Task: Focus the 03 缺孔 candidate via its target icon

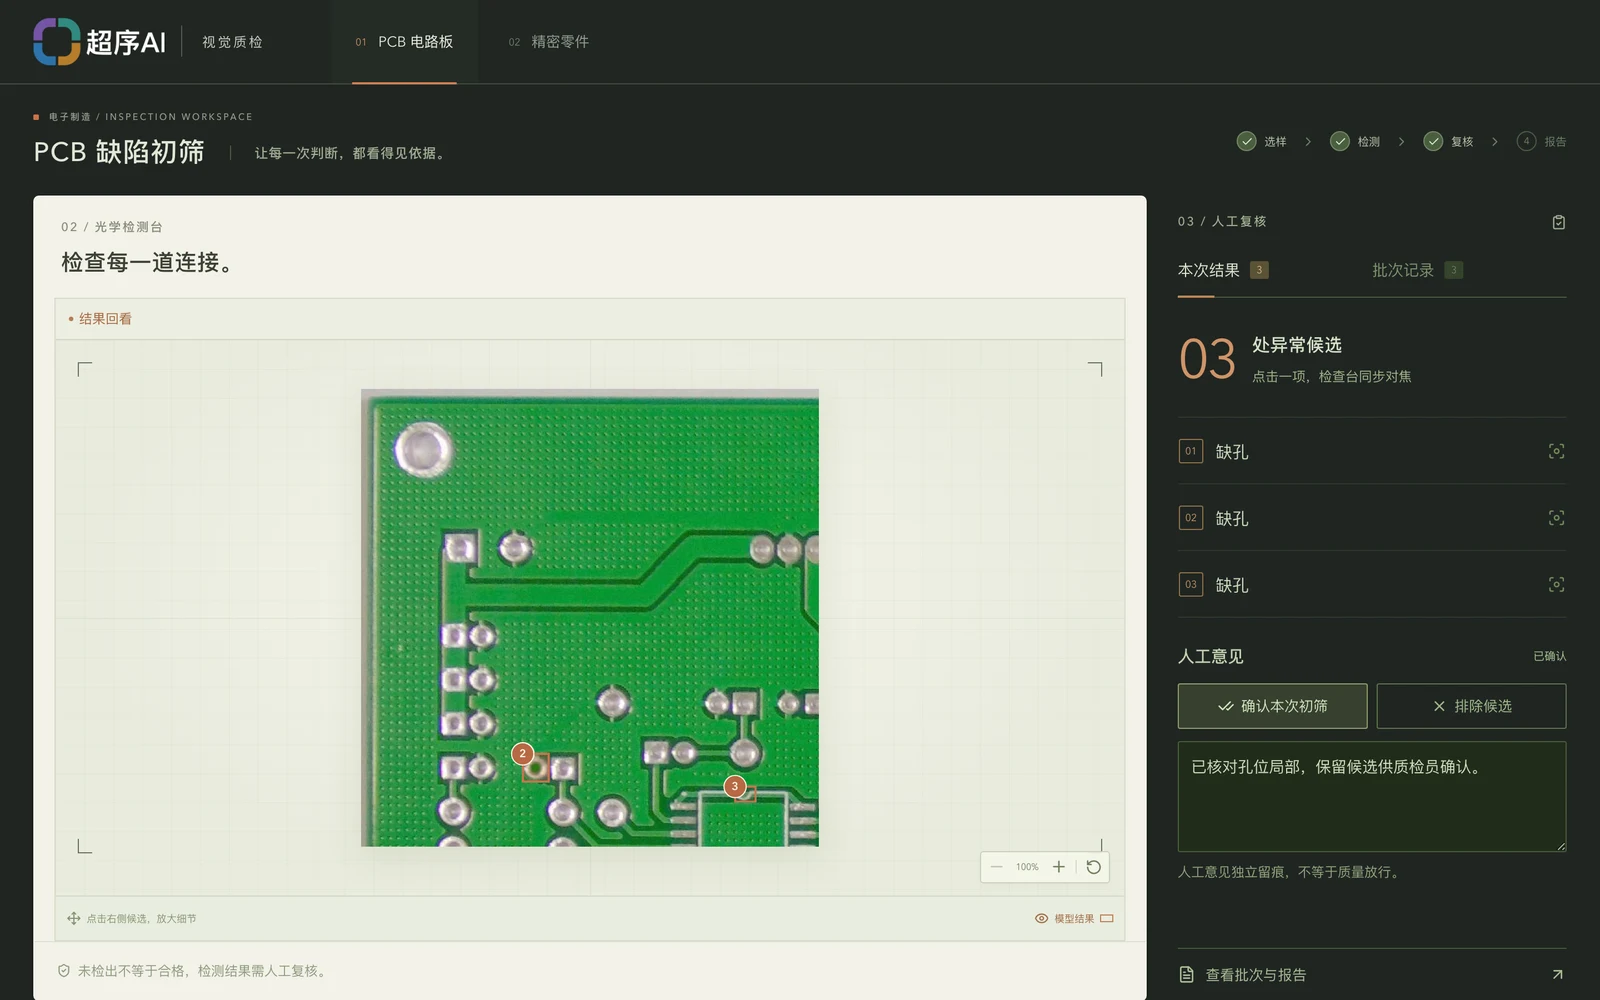Action: tap(1556, 585)
